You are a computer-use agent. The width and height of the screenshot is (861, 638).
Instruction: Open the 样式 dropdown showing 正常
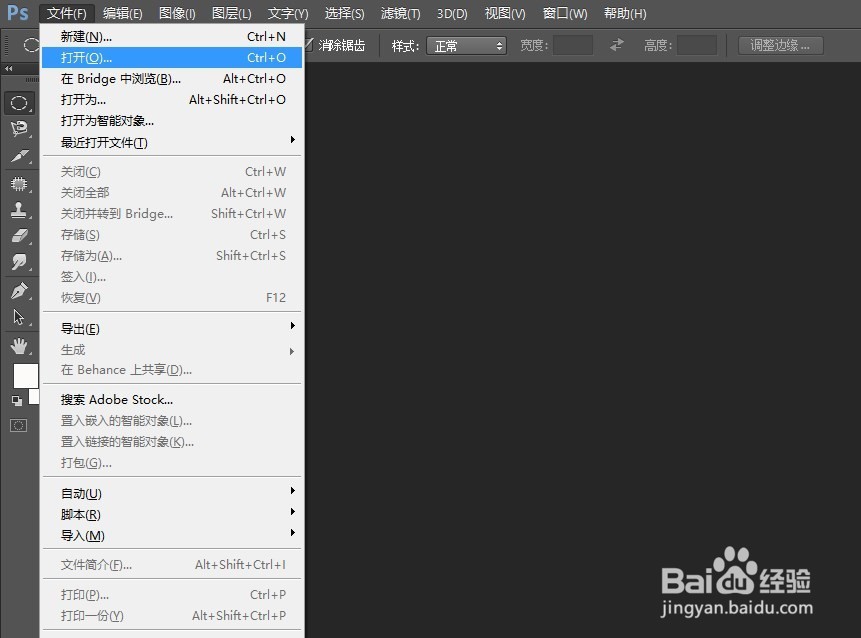pos(466,46)
